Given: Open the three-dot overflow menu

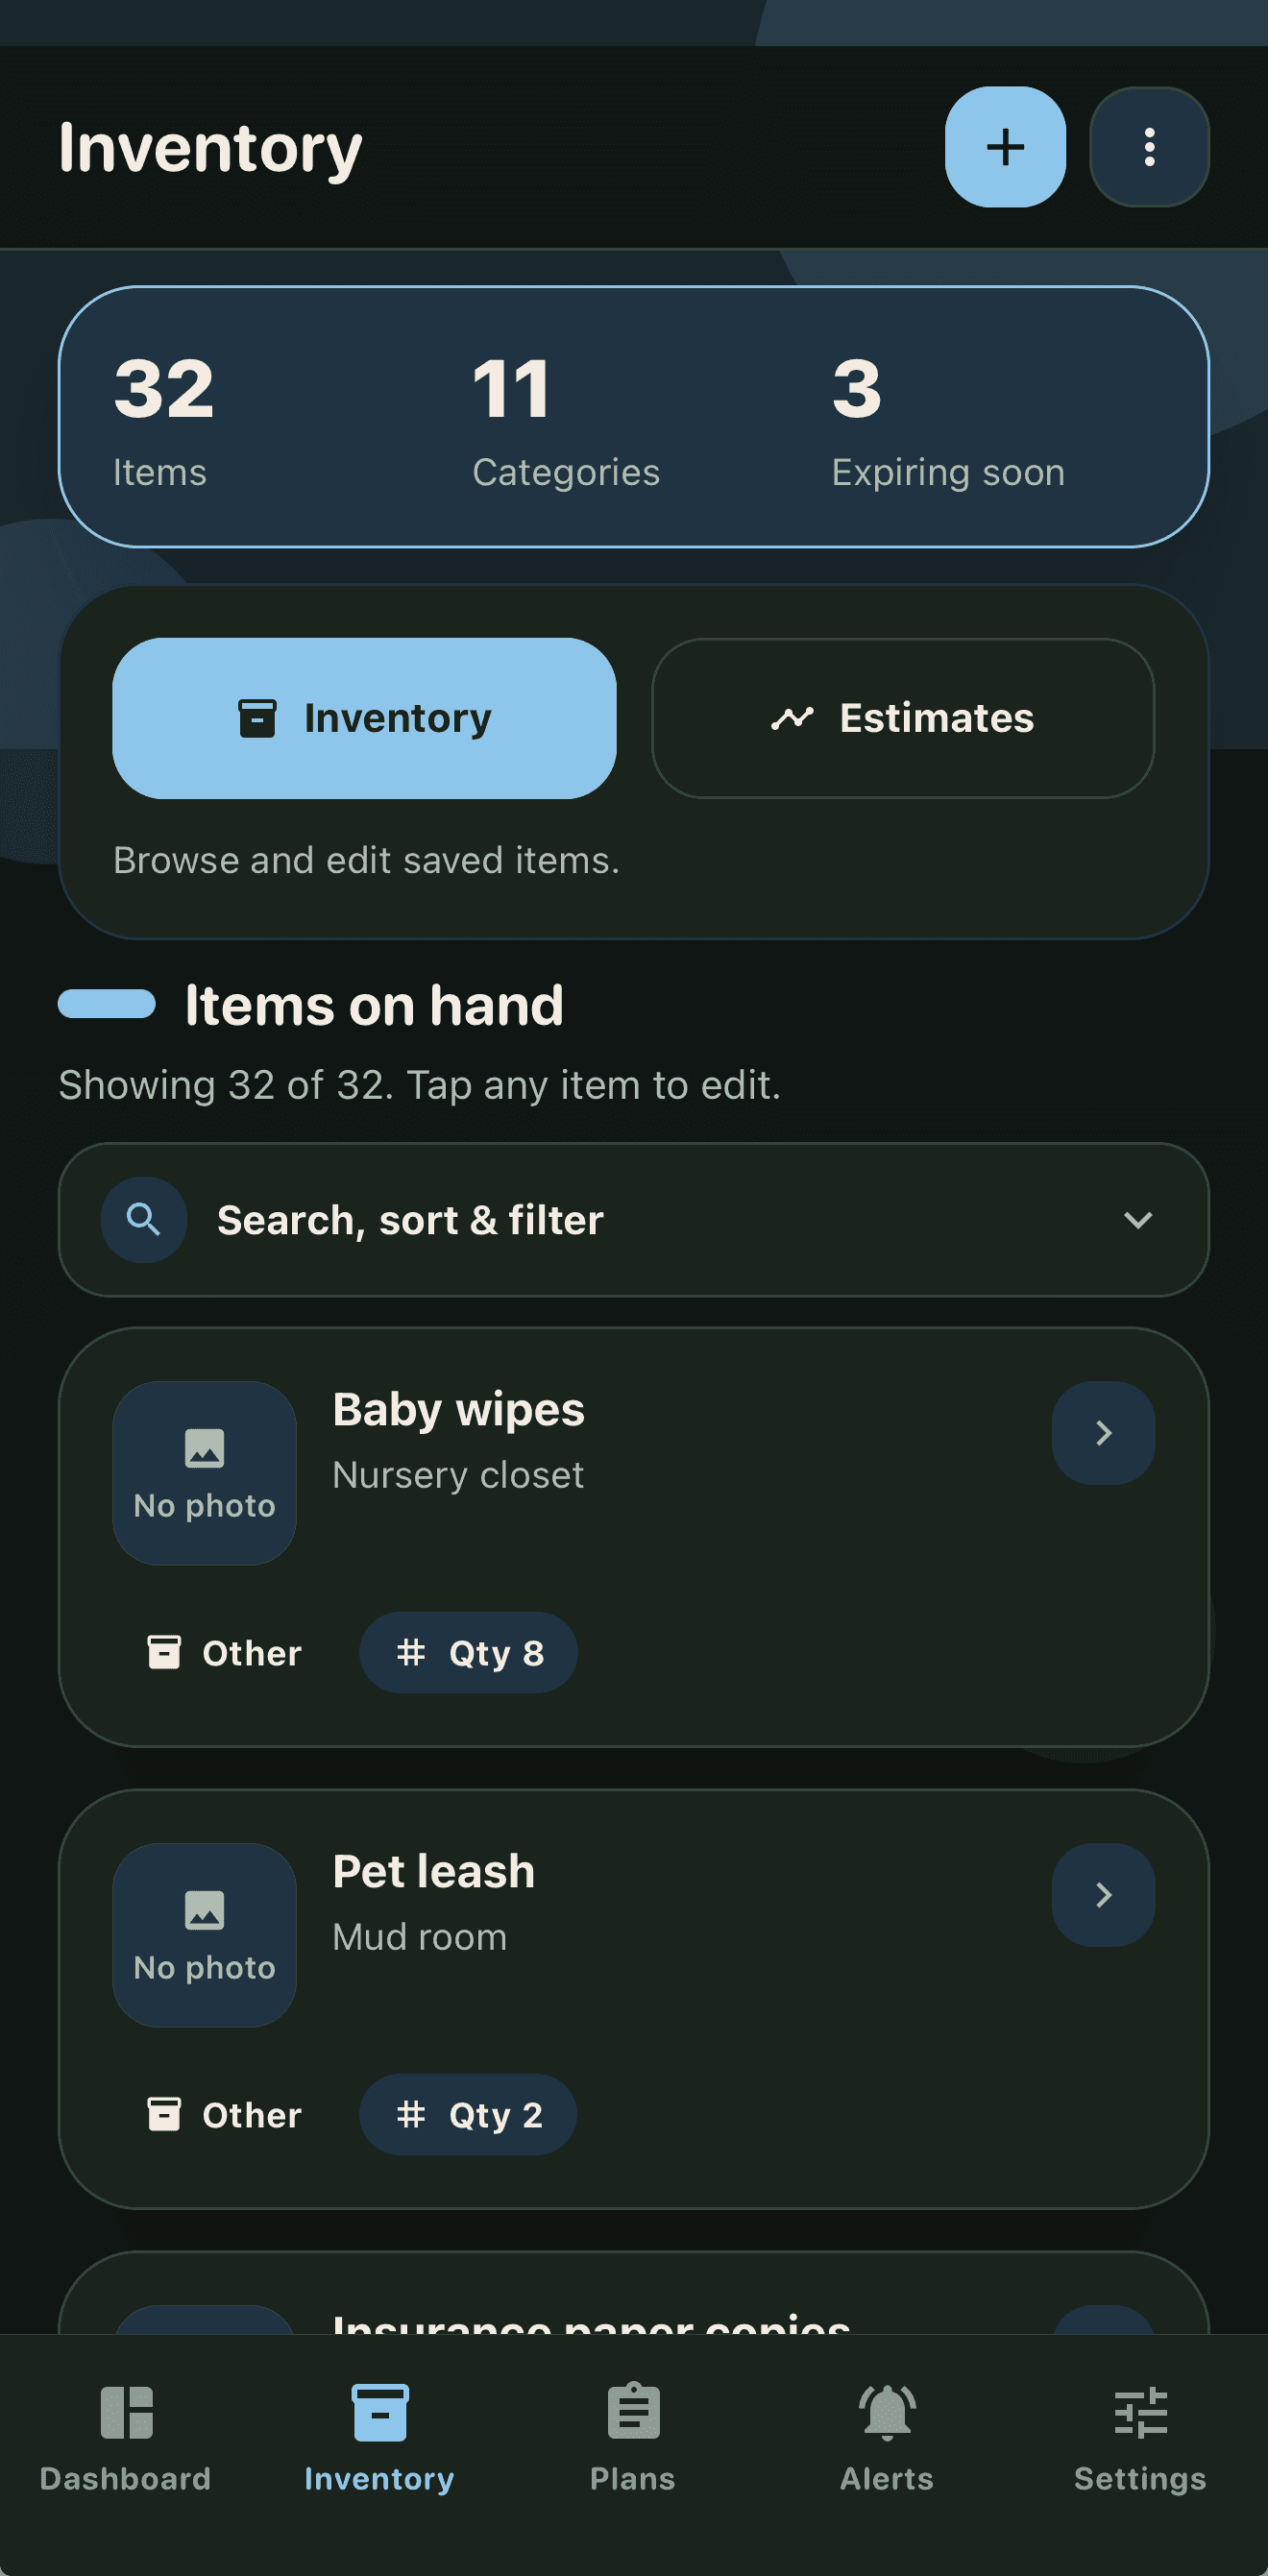Looking at the screenshot, I should [x=1148, y=146].
